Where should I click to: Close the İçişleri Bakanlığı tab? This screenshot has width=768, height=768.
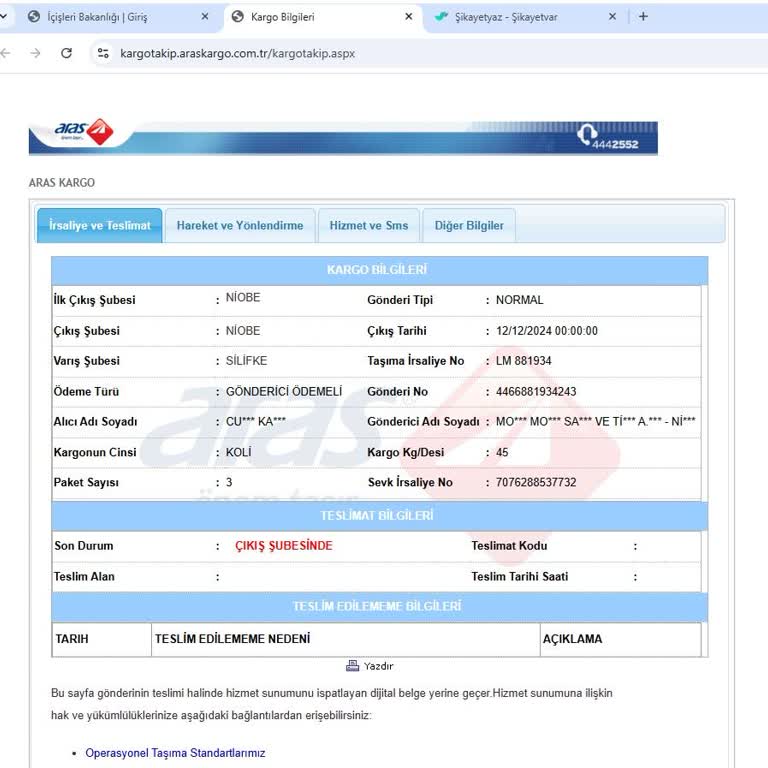(205, 17)
